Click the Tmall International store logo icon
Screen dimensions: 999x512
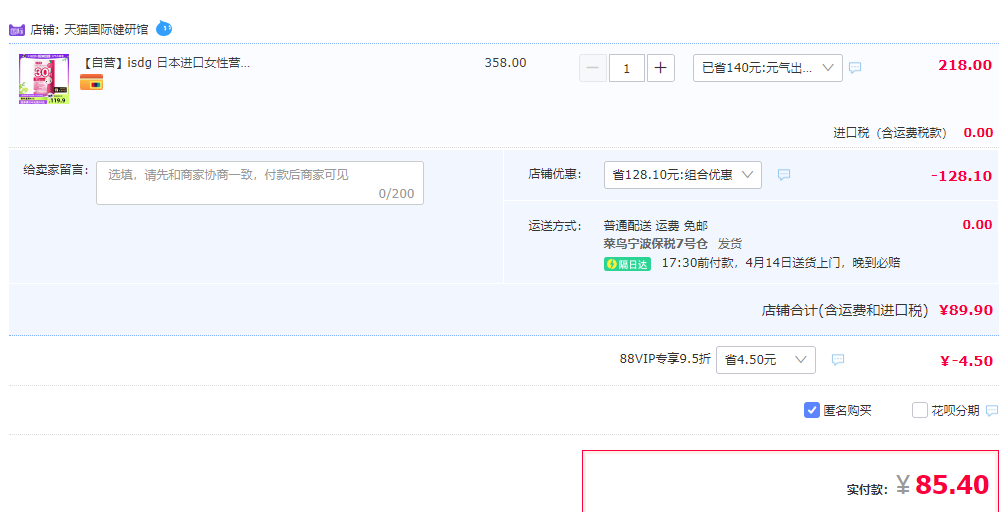tap(17, 29)
